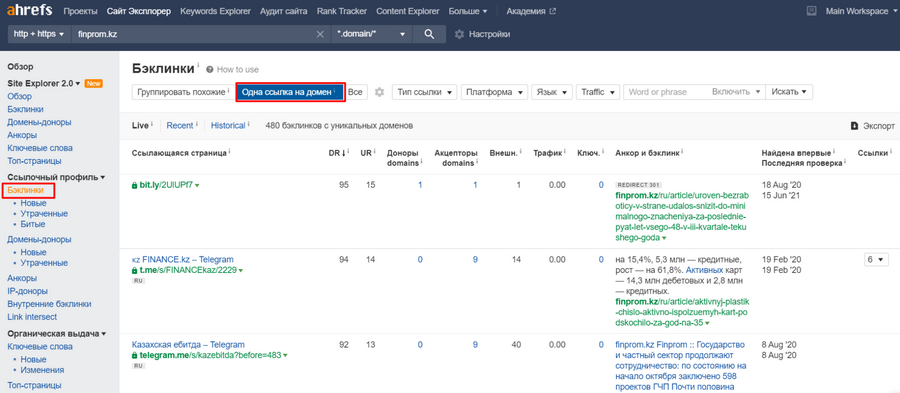This screenshot has height=393, width=900.
Task: Open the Платформа filter dropdown
Action: 494,92
